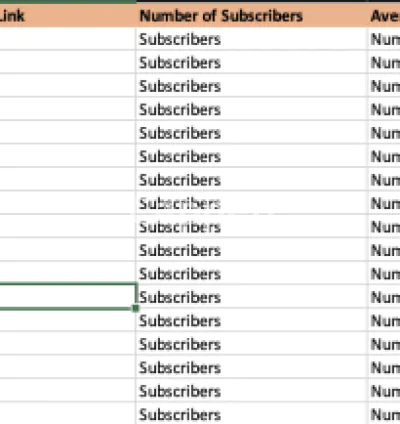Click the "Link" column header cell
Viewport: 400px width, 424px height.
pos(68,16)
